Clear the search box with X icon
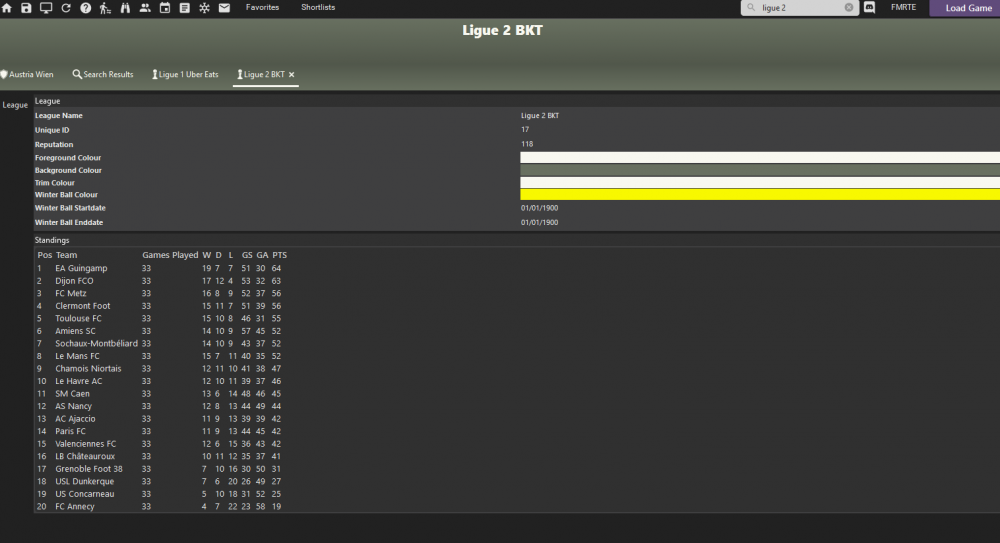The width and height of the screenshot is (1000, 543). (849, 8)
